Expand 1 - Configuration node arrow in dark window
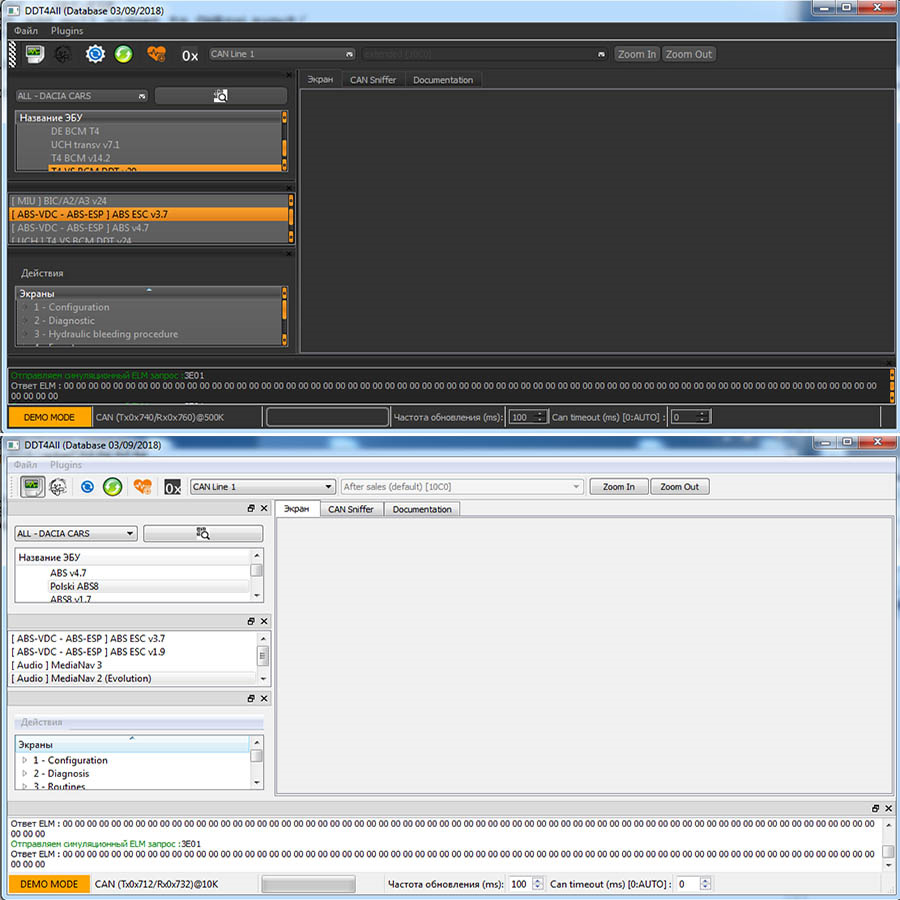Viewport: 900px width, 900px height. tap(26, 307)
